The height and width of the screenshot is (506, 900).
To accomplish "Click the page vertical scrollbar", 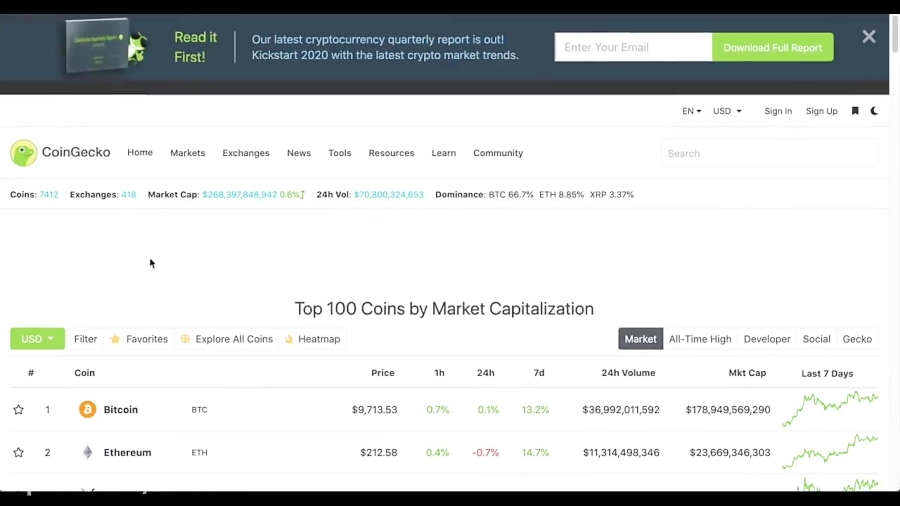I will pos(894,34).
